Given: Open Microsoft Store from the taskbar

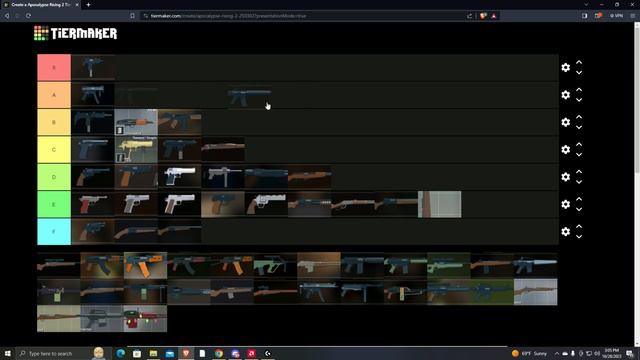Looking at the screenshot, I should coord(137,353).
